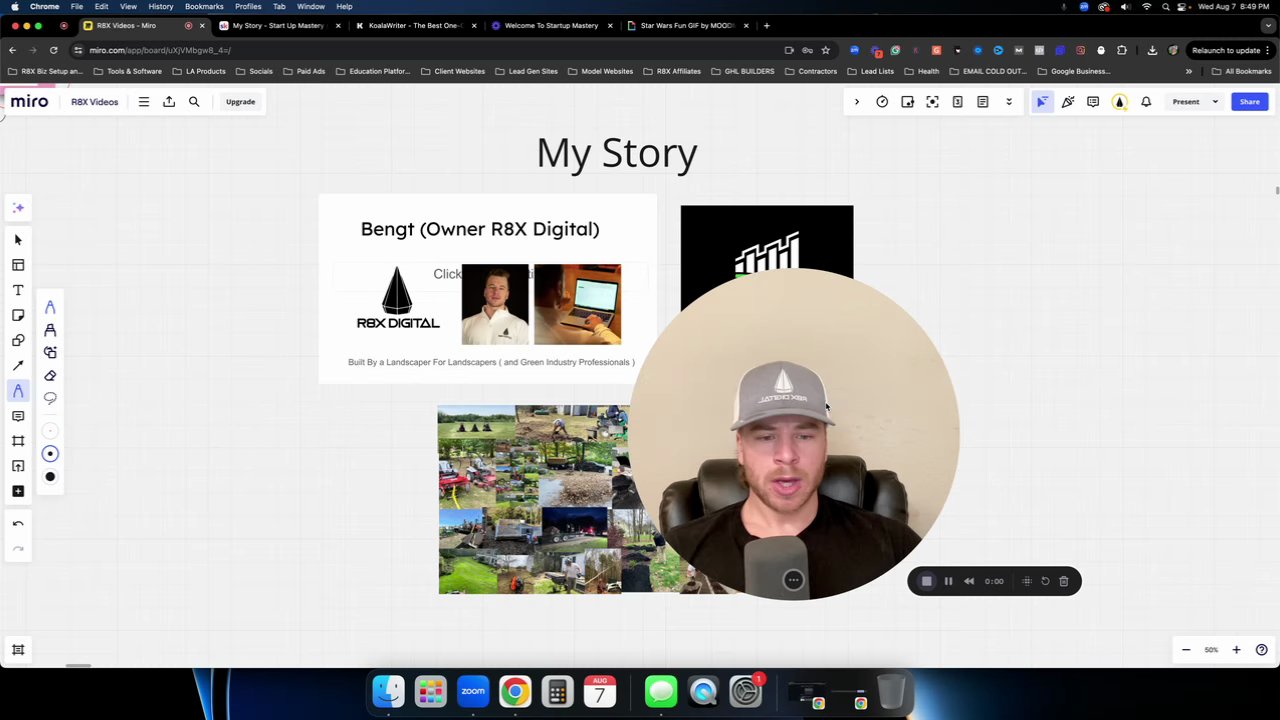This screenshot has width=1280, height=720.
Task: Pause the recording in the video widget
Action: click(x=948, y=581)
